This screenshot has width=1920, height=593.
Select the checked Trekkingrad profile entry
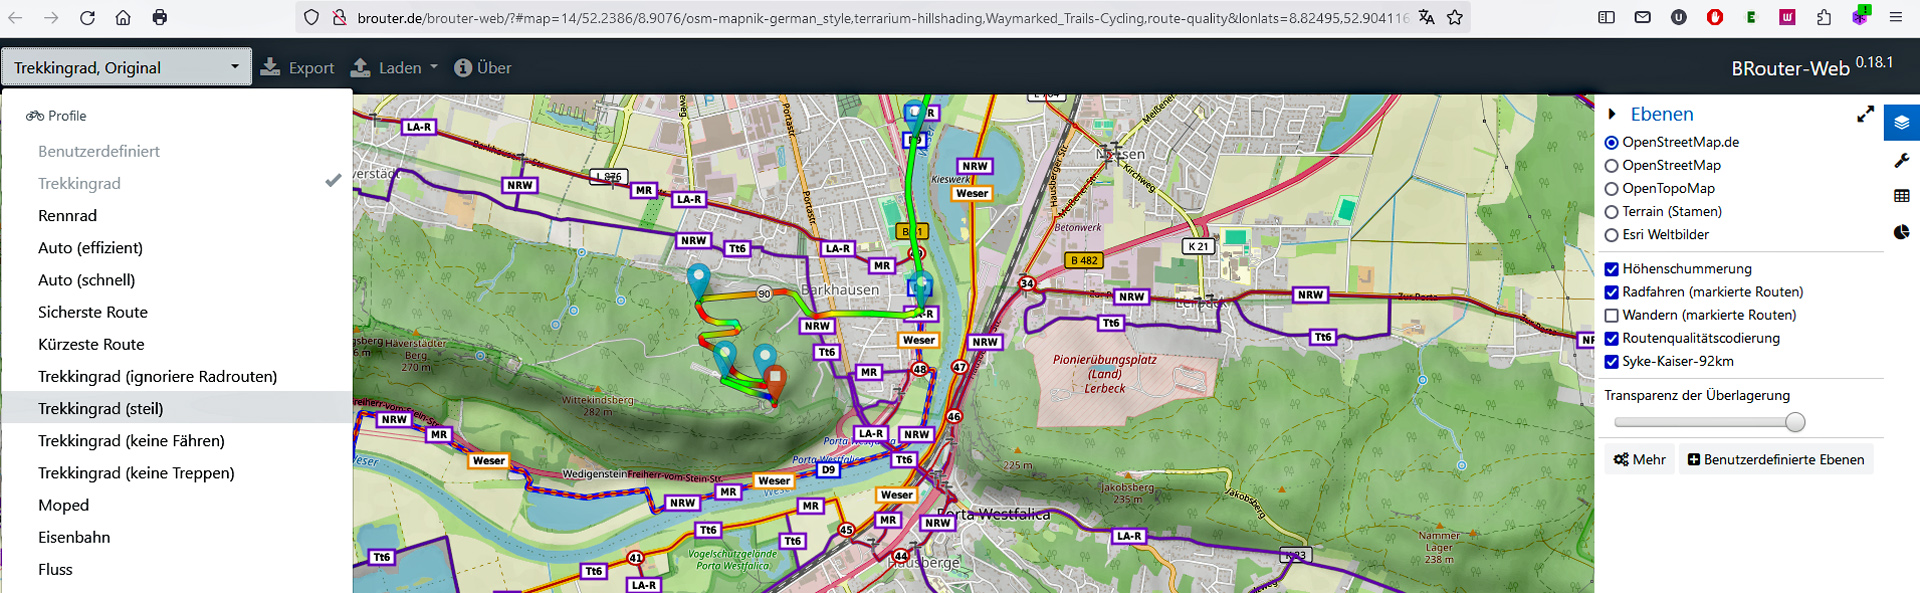(x=177, y=183)
